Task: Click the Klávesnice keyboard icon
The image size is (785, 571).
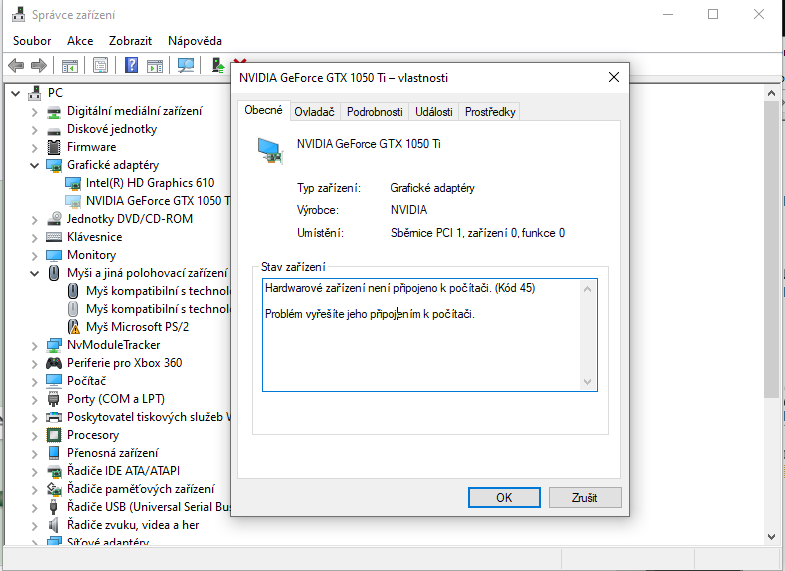Action: pyautogui.click(x=54, y=237)
